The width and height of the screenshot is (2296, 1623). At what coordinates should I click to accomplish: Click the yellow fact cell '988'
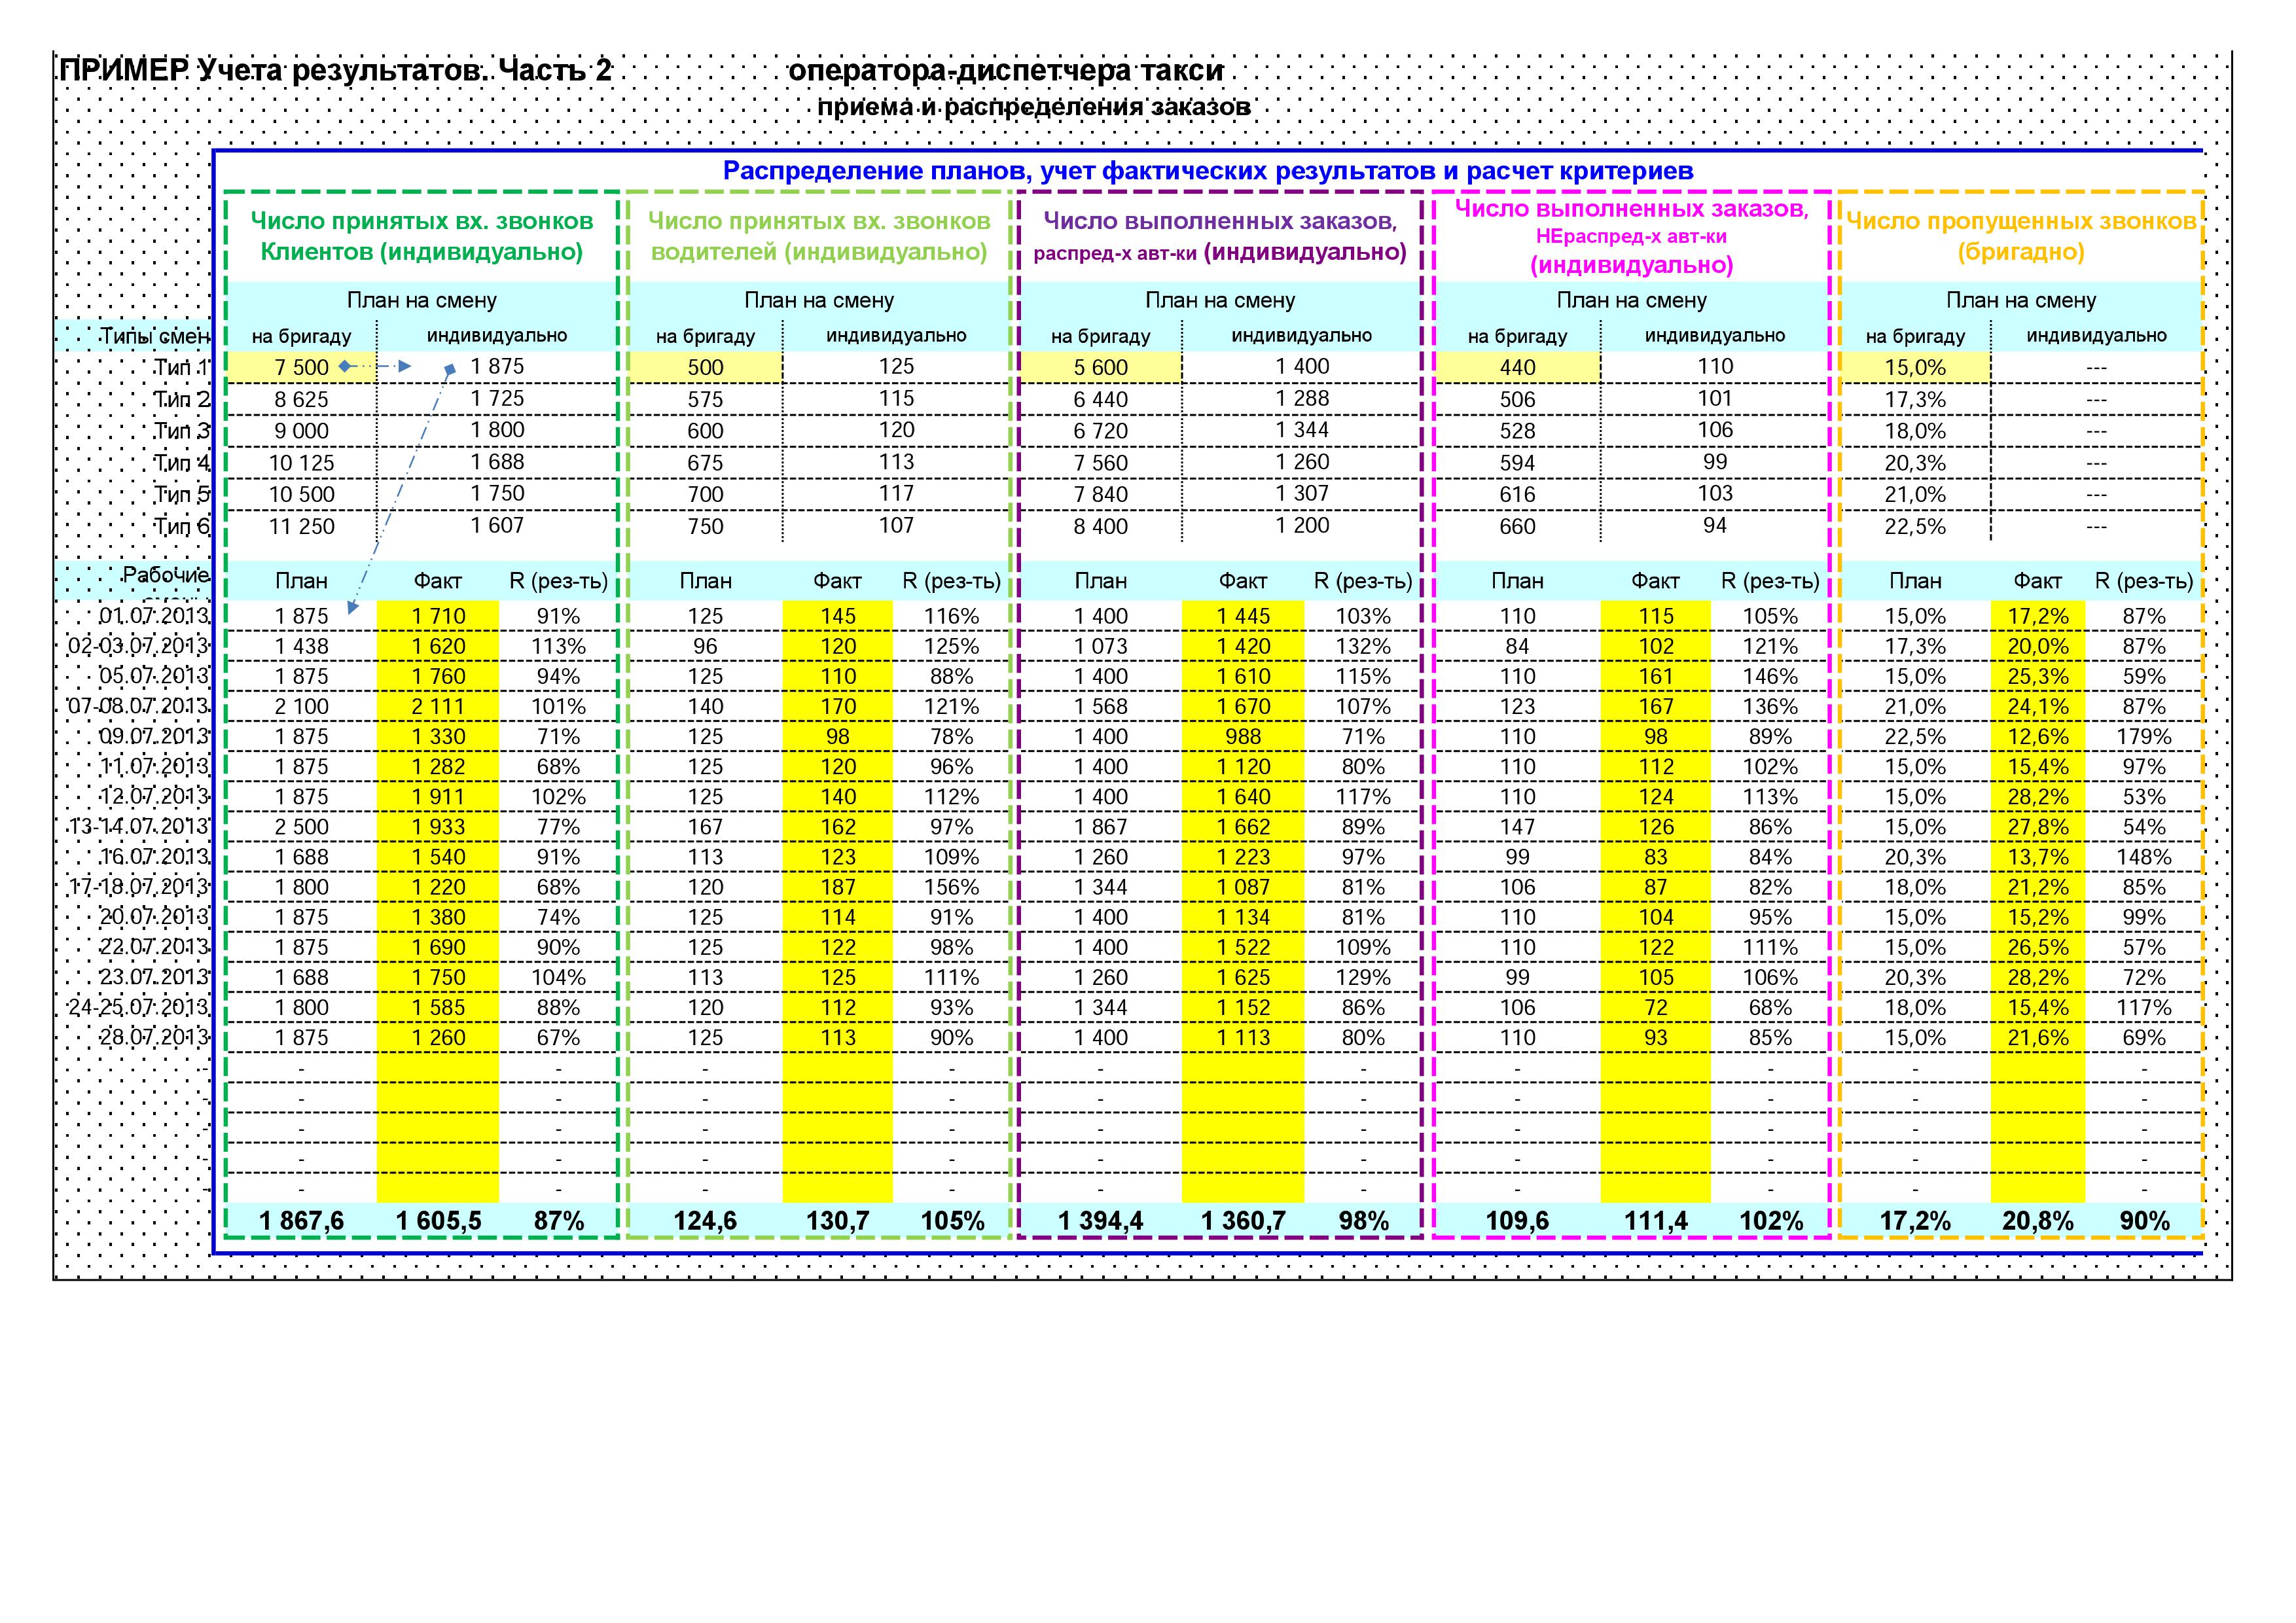(1243, 737)
